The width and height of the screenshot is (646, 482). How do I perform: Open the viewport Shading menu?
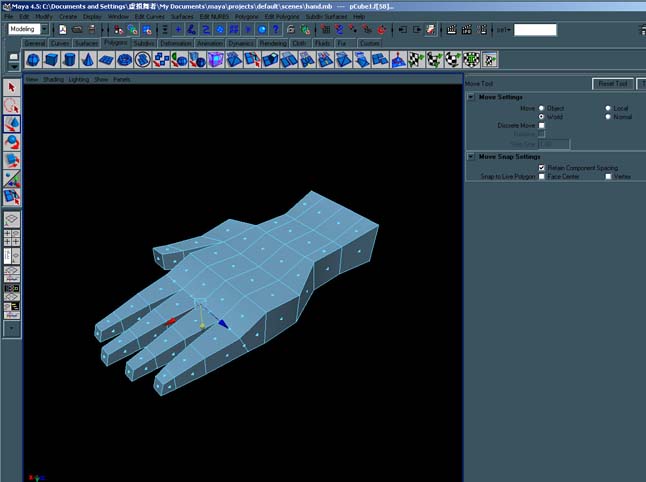[x=53, y=79]
